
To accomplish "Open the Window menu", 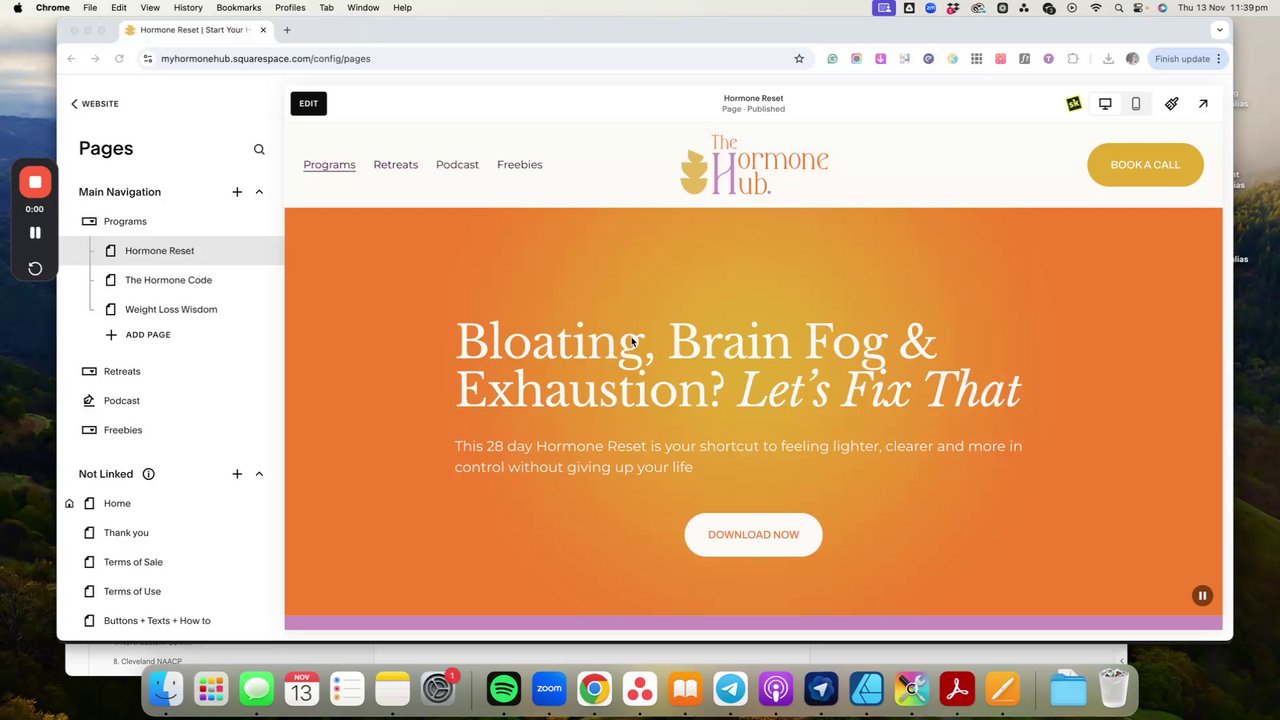I will pos(363,8).
